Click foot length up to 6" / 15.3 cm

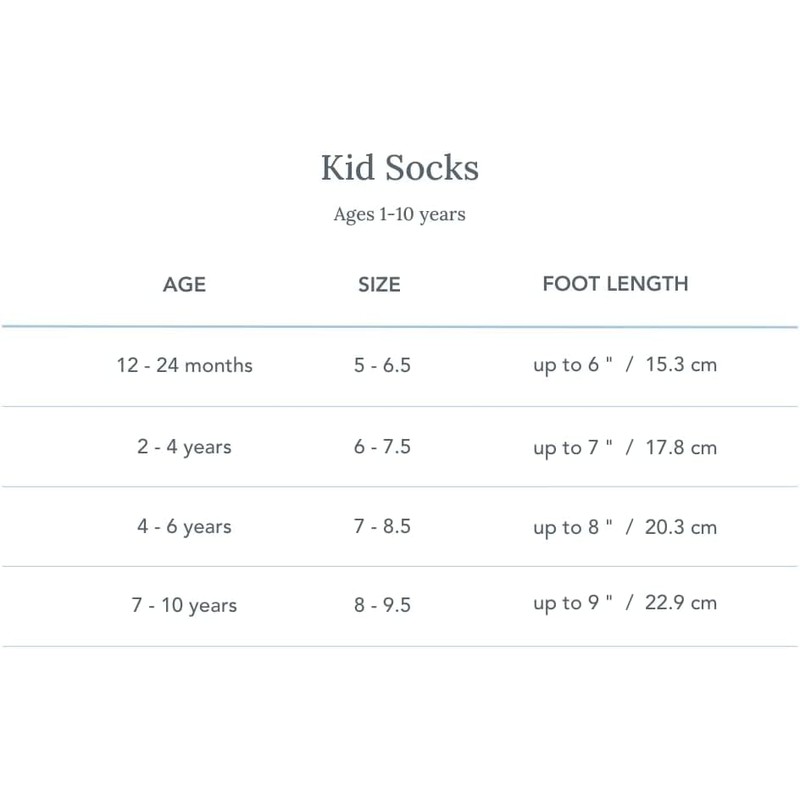click(624, 365)
